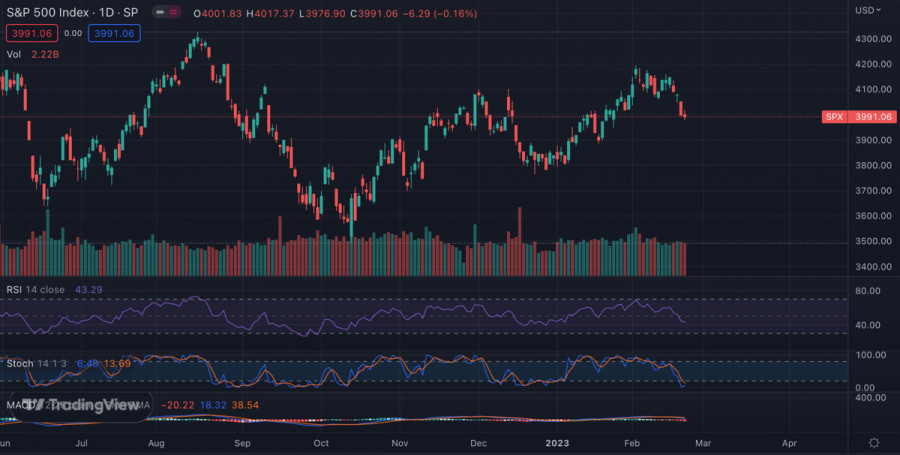Image resolution: width=900 pixels, height=455 pixels.
Task: Click the MACD histogram value −20.22
Action: click(177, 406)
